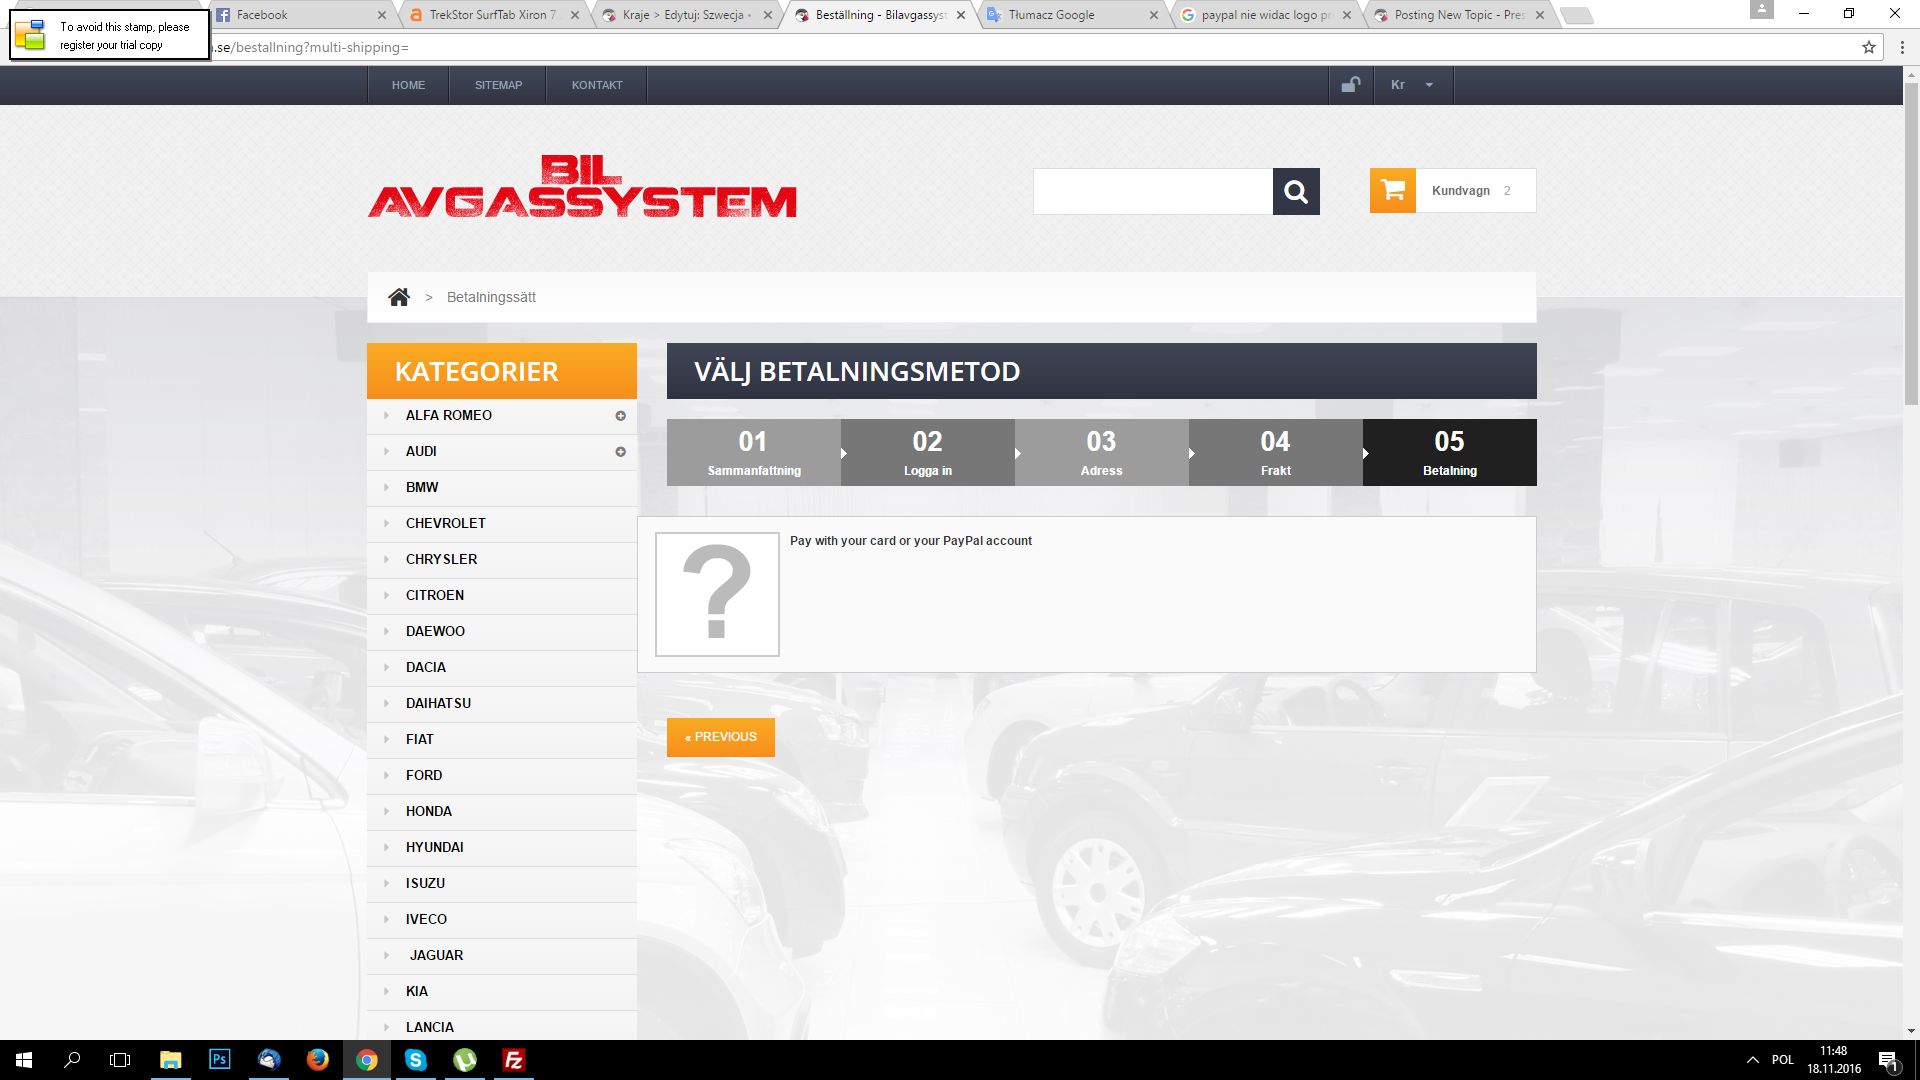Switch to the Tłumacz Google tab
The height and width of the screenshot is (1080, 1920).
click(x=1060, y=15)
